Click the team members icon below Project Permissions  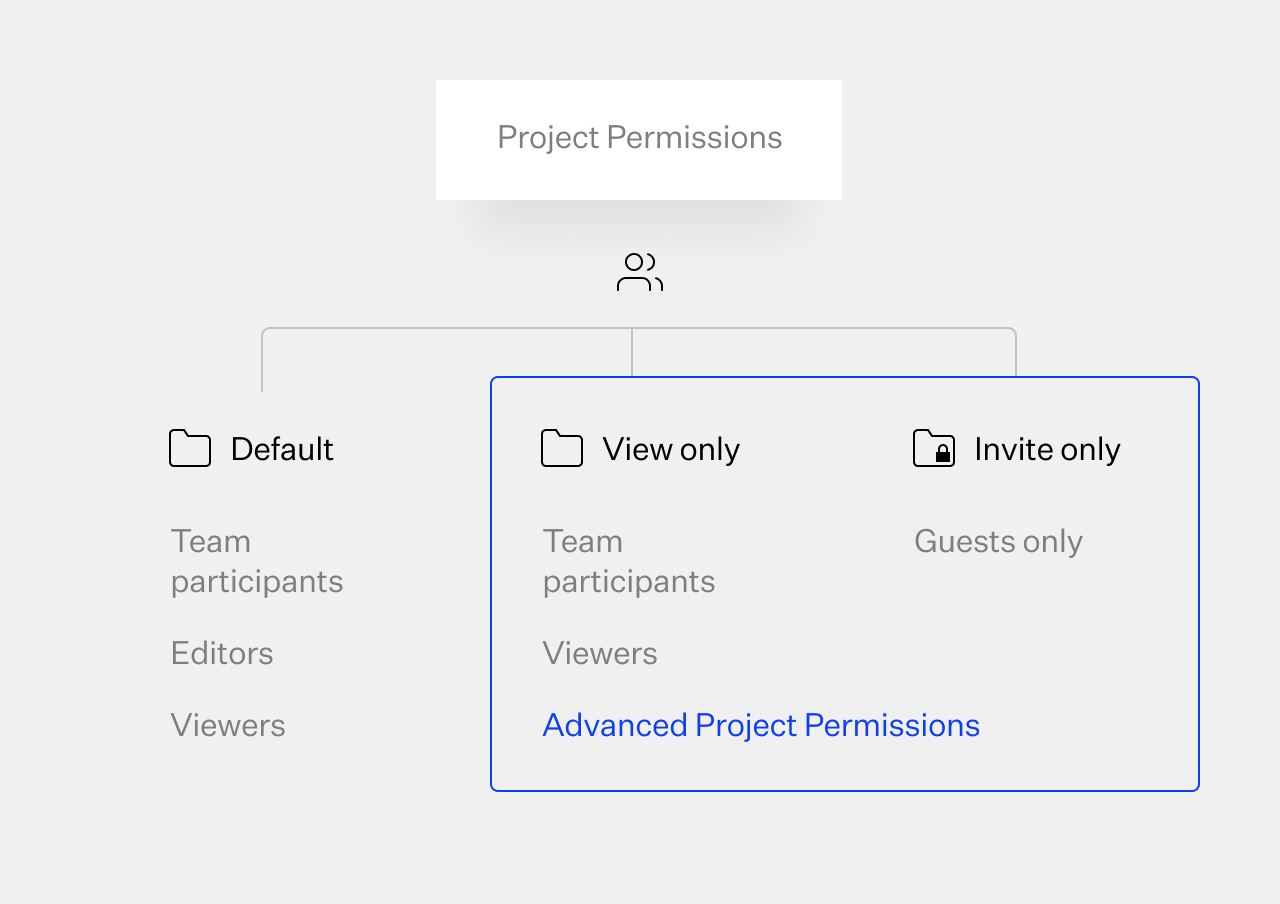640,272
